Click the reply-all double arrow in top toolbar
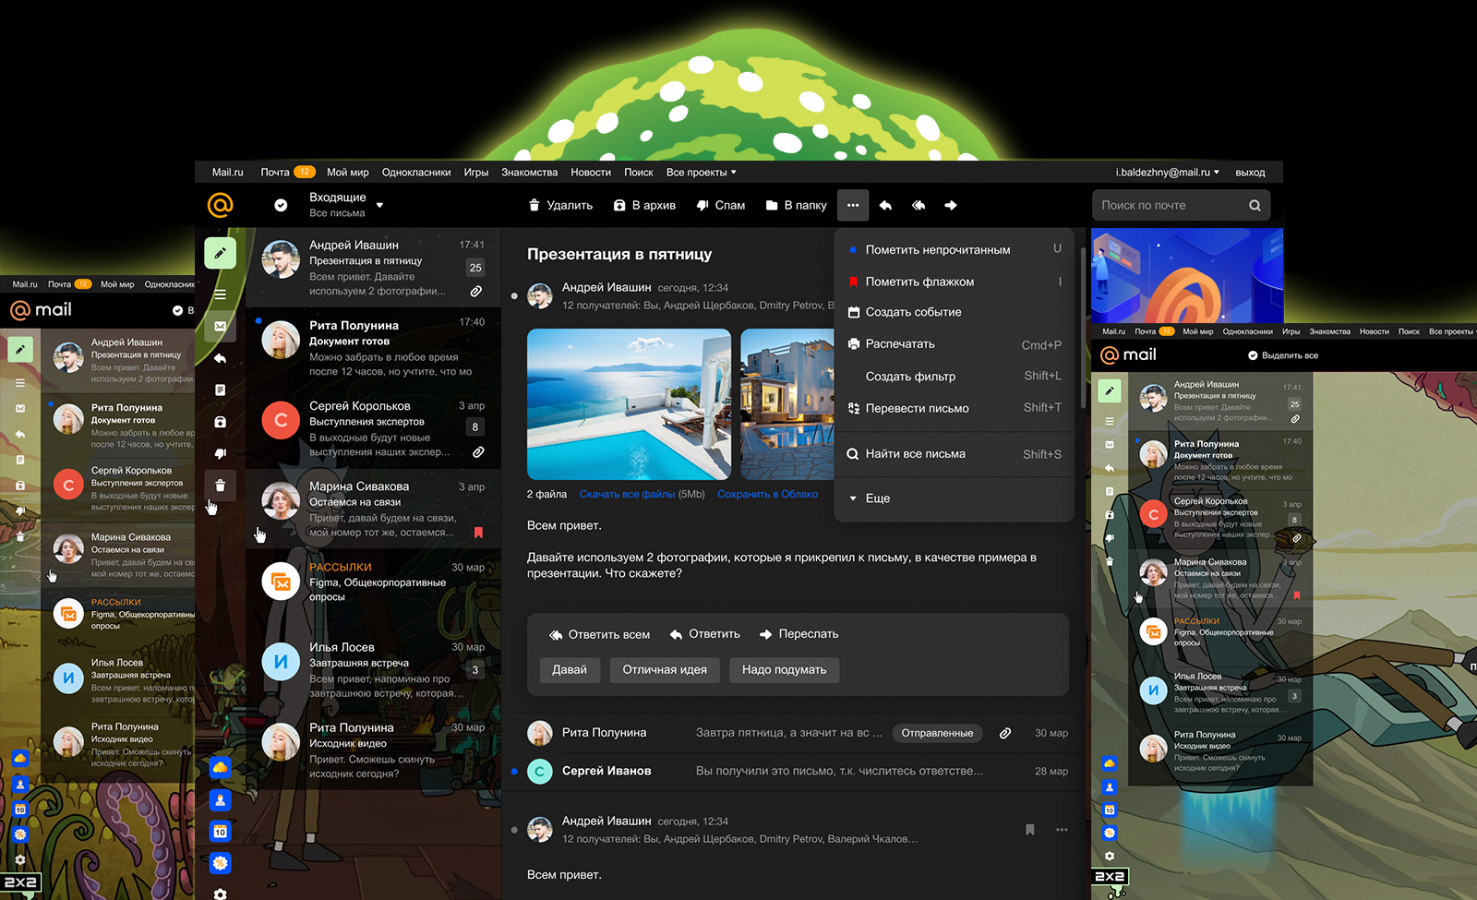The width and height of the screenshot is (1477, 900). 918,205
